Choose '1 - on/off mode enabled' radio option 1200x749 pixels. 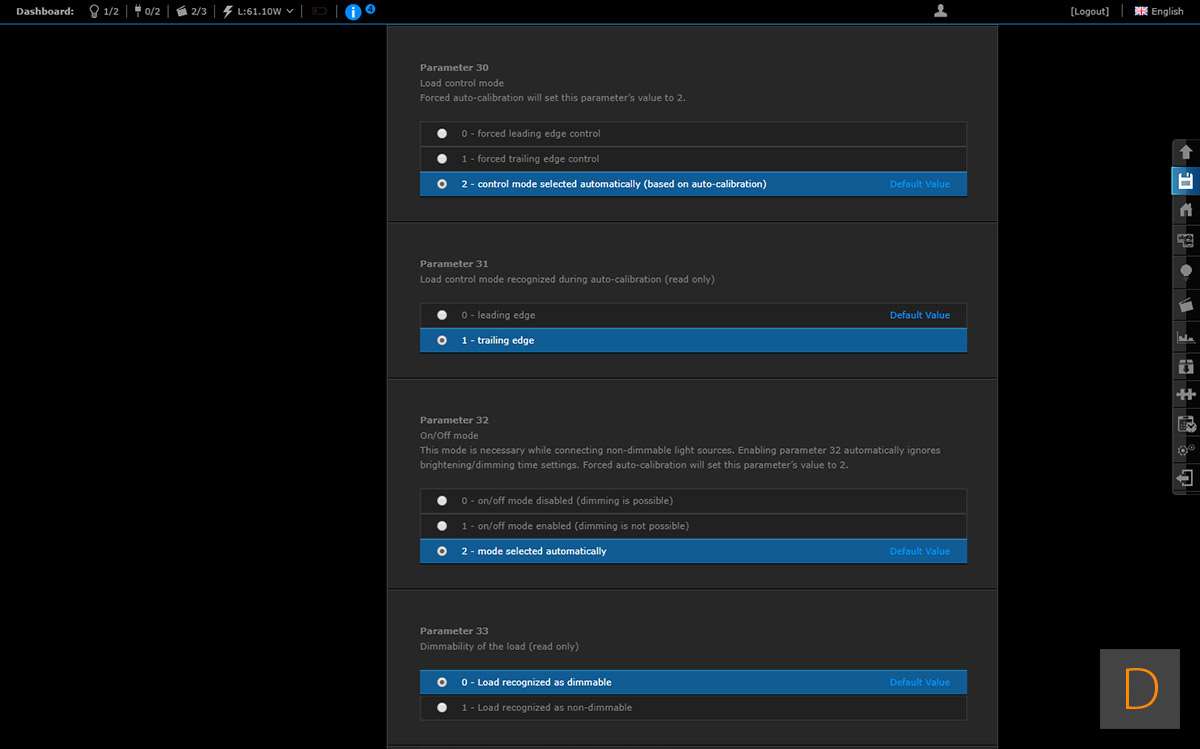tap(442, 526)
